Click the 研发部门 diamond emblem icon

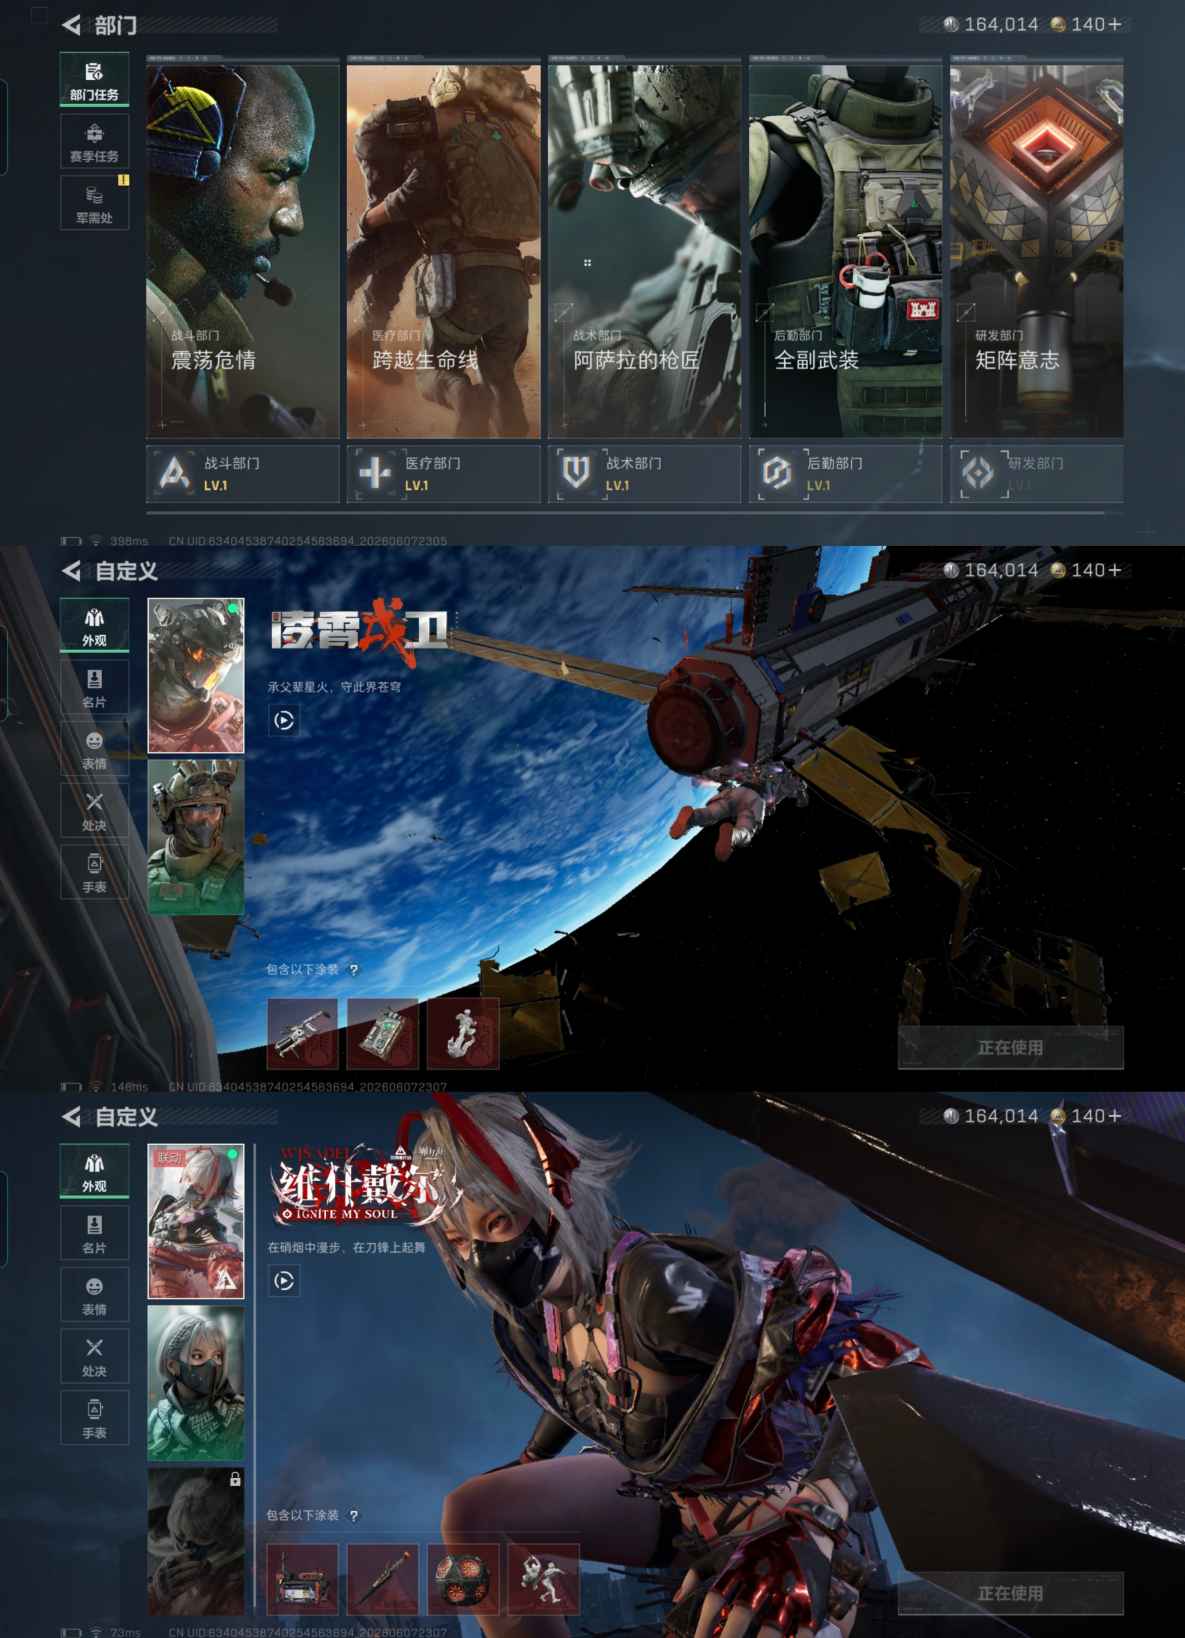point(978,472)
